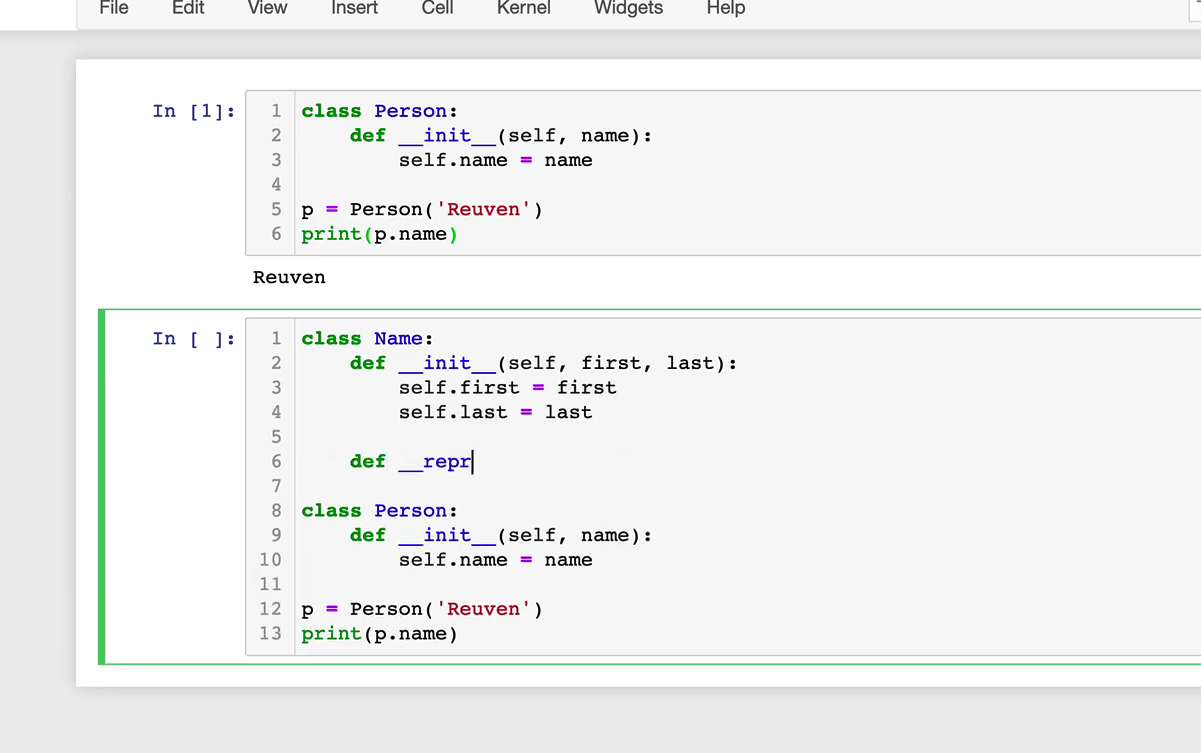Click the output text Reuven
This screenshot has height=753, width=1201.
click(x=288, y=277)
